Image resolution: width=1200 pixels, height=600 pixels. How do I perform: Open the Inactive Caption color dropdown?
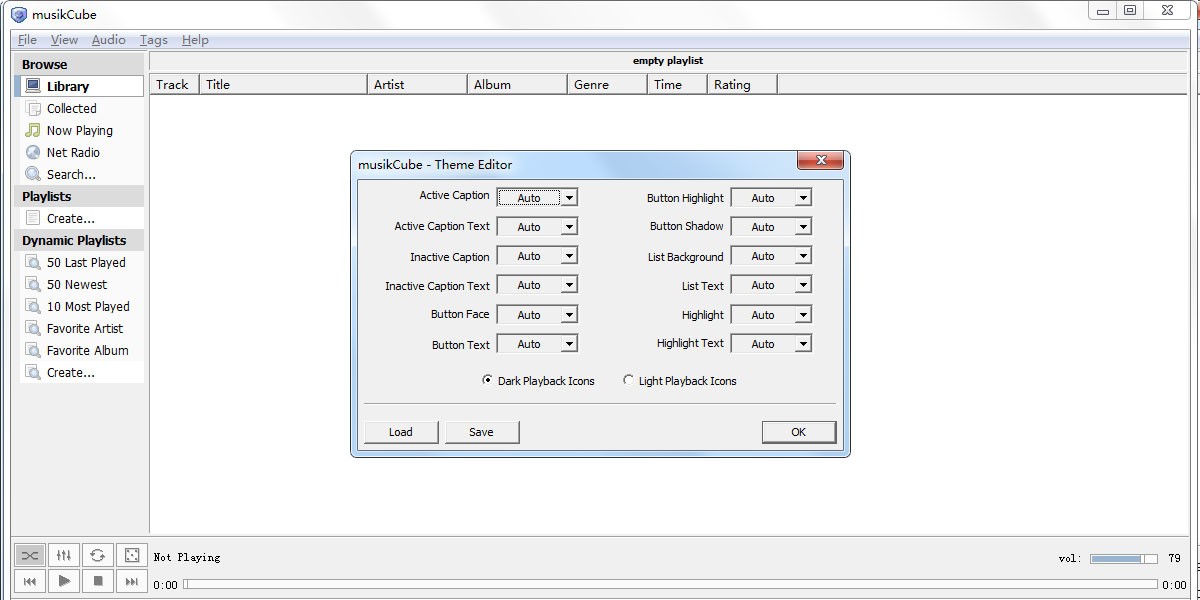click(537, 256)
